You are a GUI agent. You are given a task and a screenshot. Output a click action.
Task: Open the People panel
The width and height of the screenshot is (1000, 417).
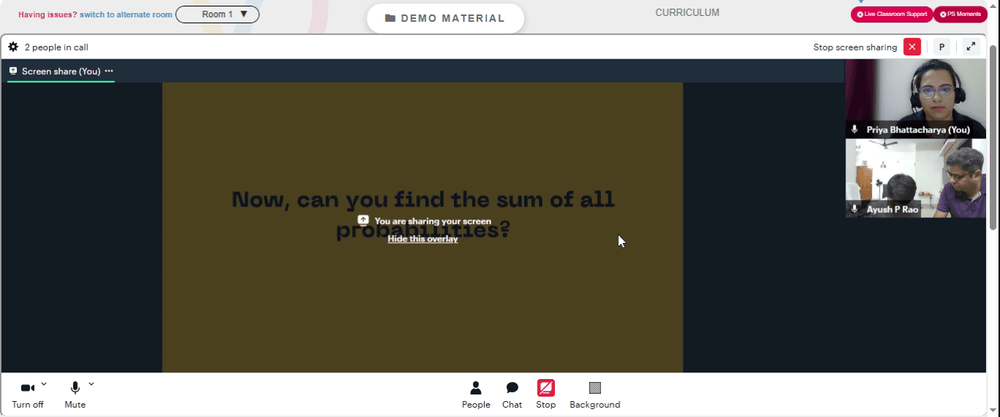coord(476,395)
